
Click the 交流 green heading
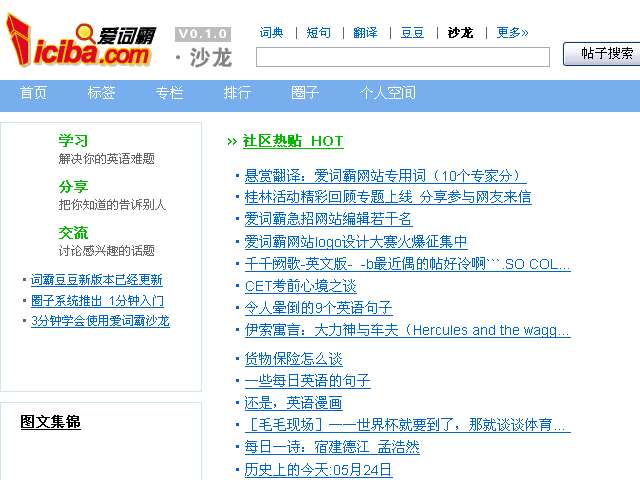73,233
